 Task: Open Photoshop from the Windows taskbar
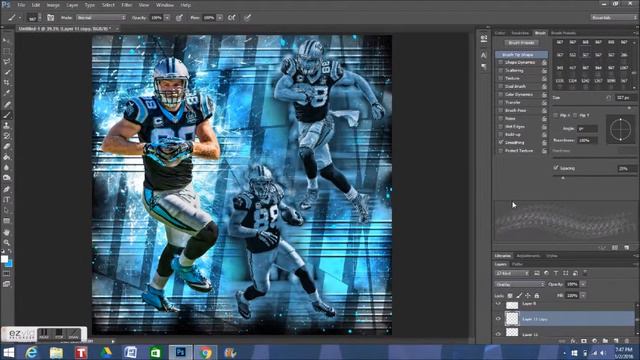(x=180, y=352)
